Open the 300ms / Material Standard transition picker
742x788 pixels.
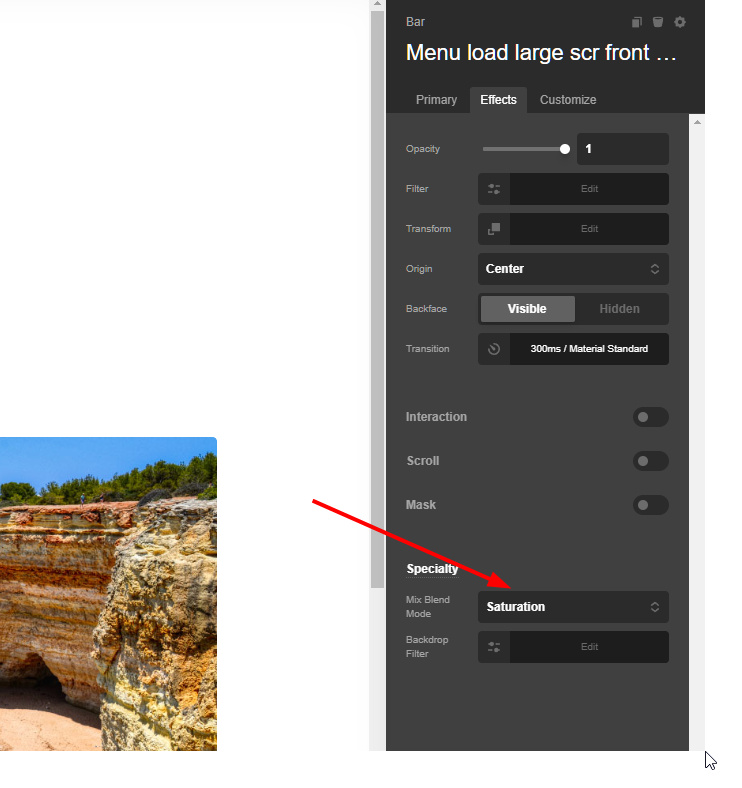[x=588, y=349]
